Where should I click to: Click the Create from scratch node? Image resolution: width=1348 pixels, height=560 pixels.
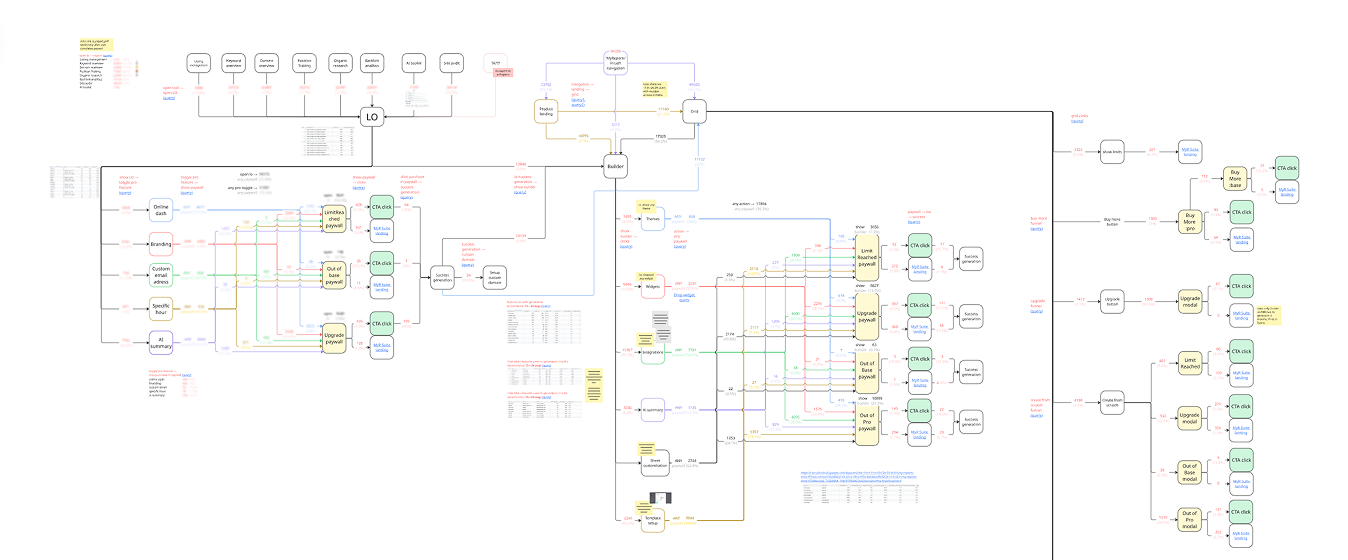point(1114,401)
